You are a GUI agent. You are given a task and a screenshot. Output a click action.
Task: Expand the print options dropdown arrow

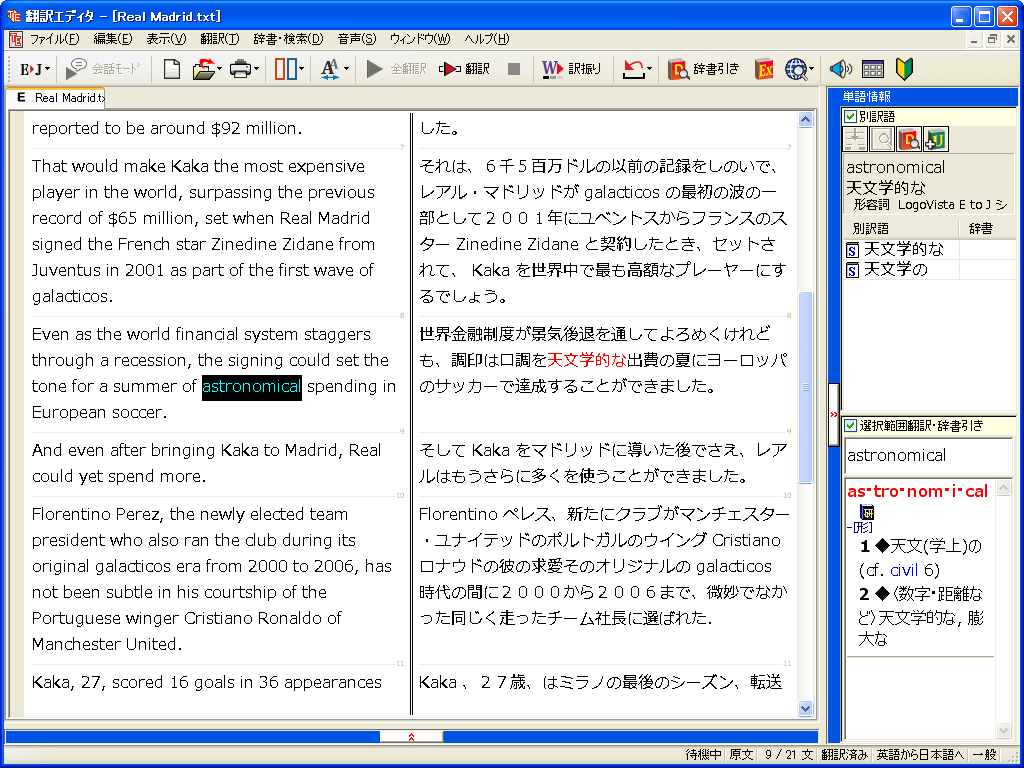256,69
